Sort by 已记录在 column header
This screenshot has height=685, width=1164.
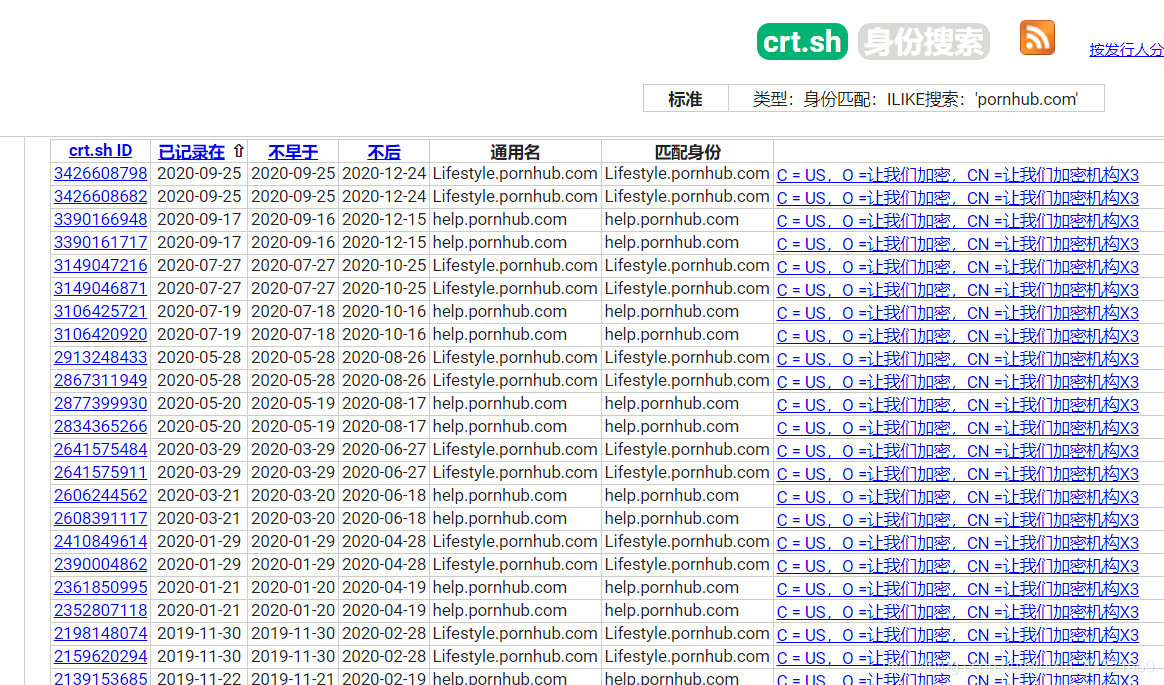tap(192, 152)
